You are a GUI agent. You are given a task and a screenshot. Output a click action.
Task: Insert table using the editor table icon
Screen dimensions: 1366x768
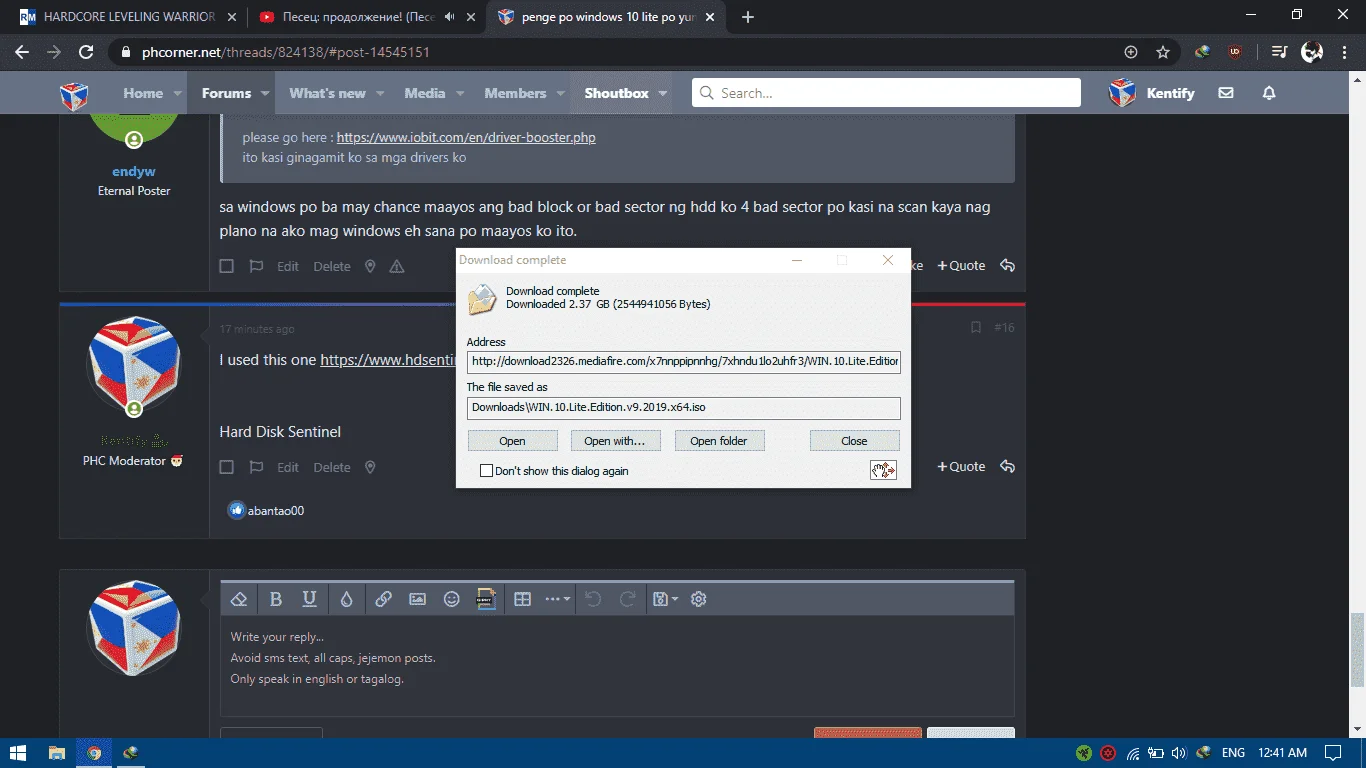point(522,599)
